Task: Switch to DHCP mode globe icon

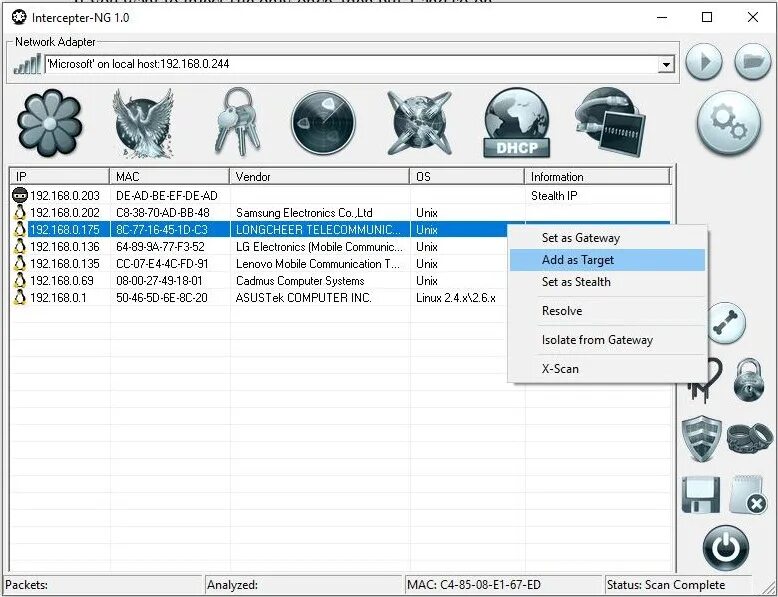Action: click(x=517, y=123)
